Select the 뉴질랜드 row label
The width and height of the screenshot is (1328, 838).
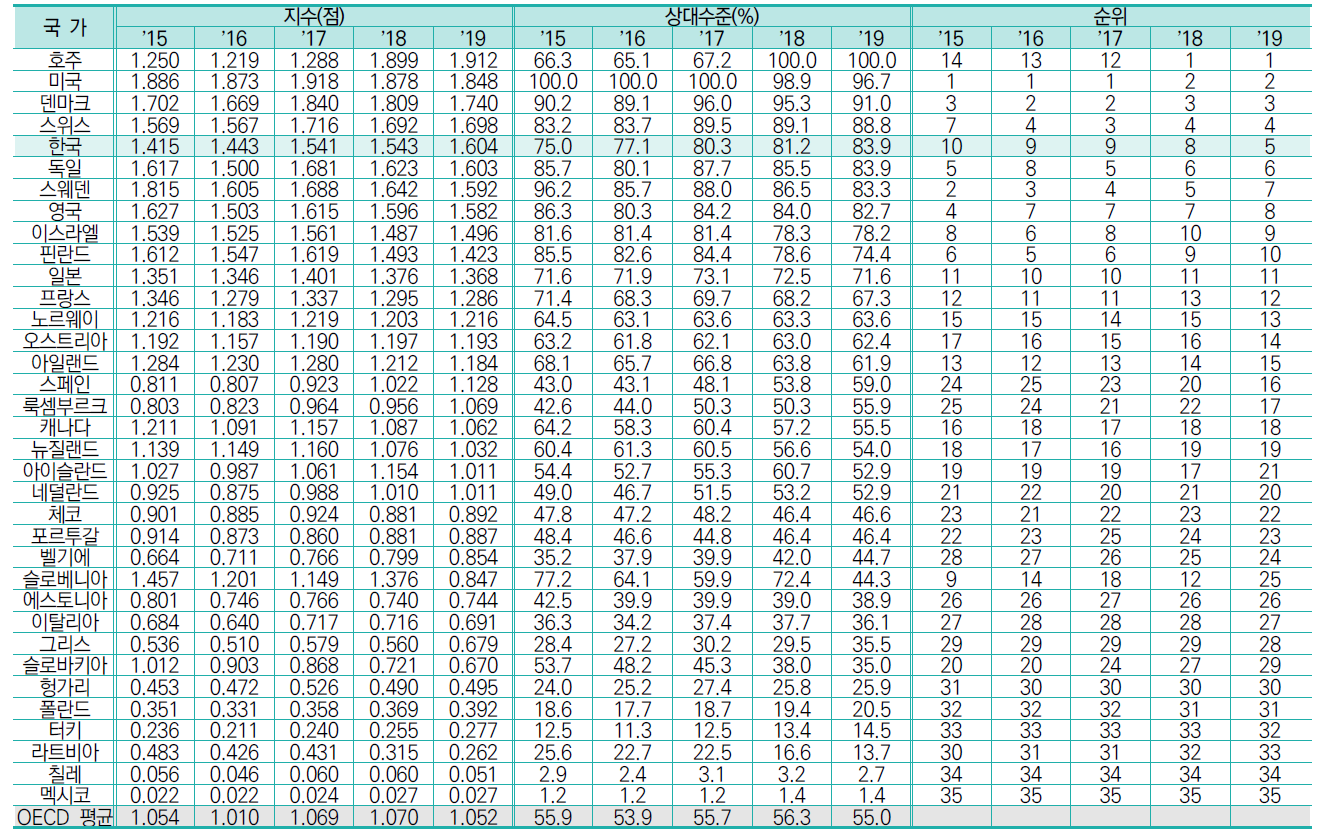coord(65,449)
